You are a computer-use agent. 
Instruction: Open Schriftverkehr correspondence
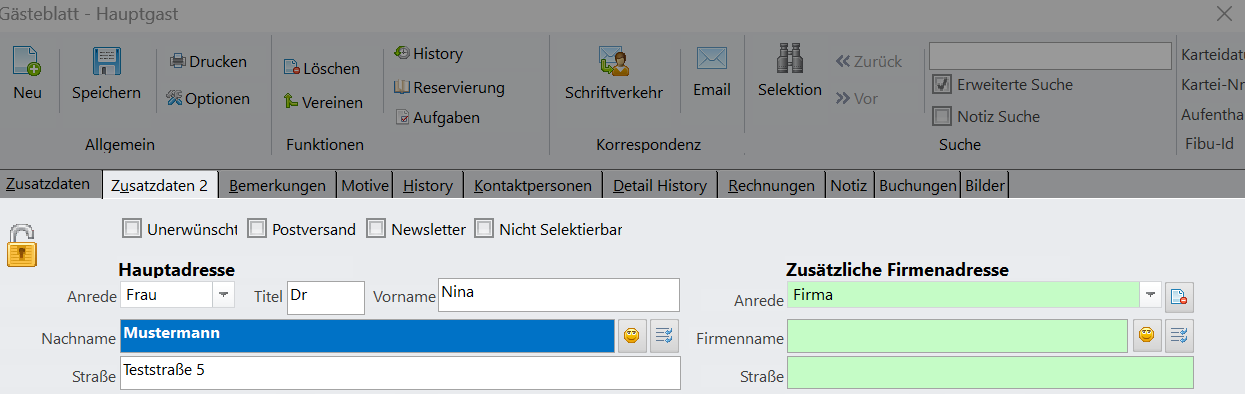pos(613,73)
